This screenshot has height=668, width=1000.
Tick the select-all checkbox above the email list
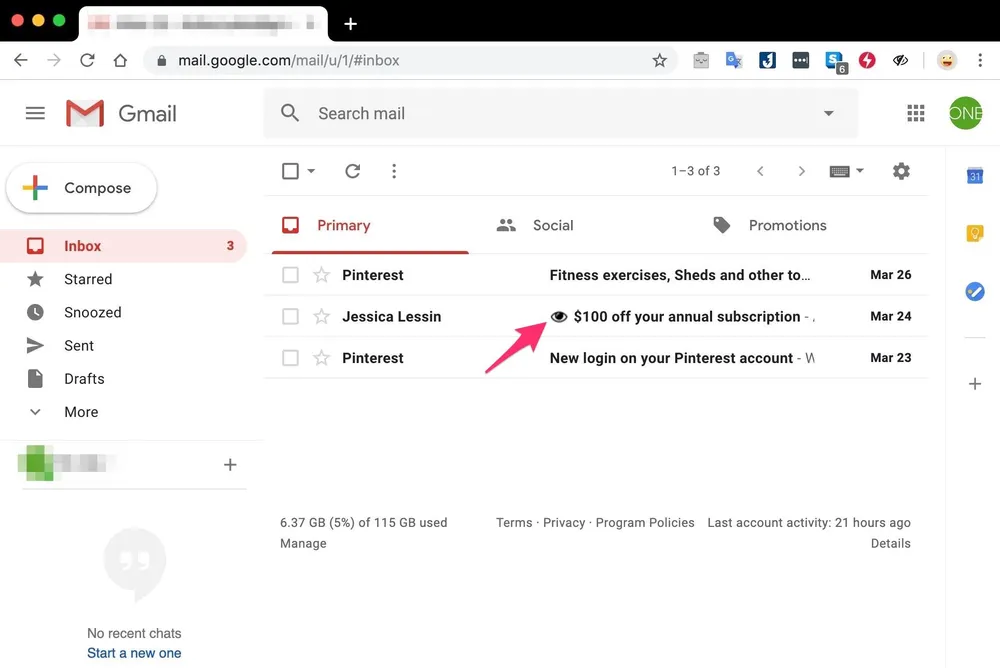[288, 171]
